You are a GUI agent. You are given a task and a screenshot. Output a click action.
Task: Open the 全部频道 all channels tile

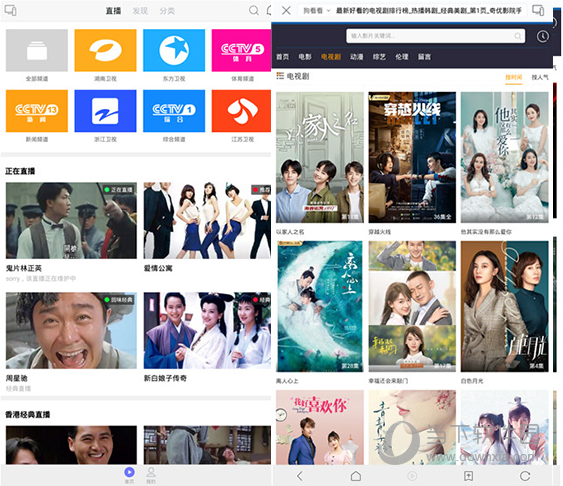(x=37, y=50)
